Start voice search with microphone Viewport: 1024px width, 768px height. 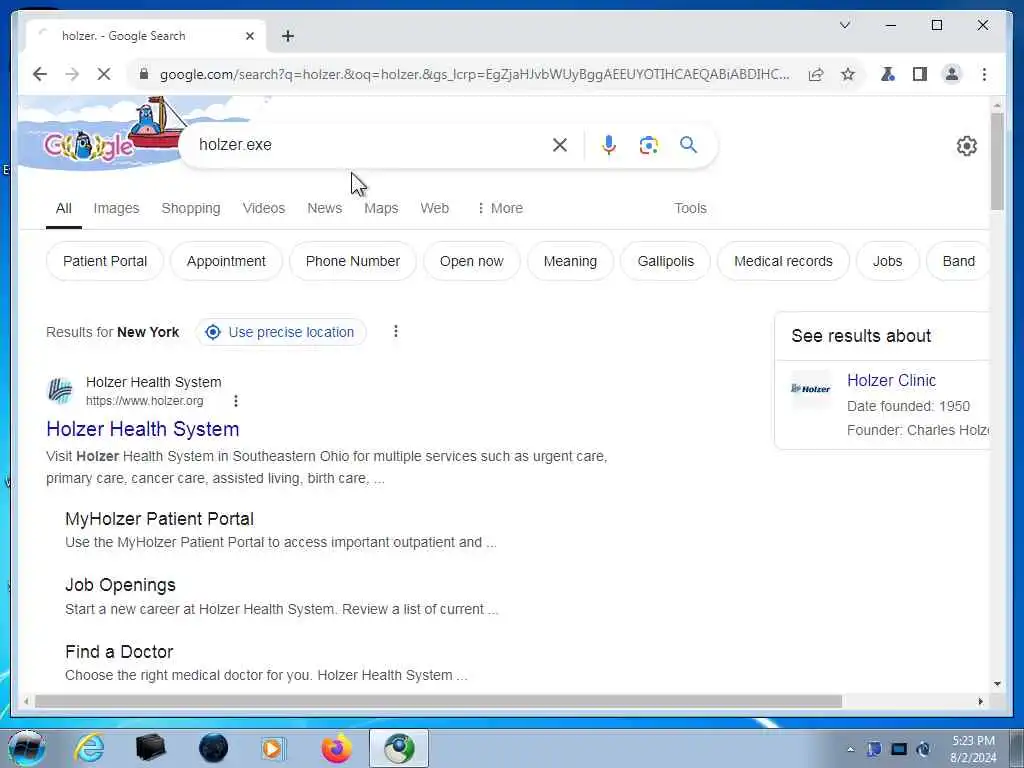[609, 145]
